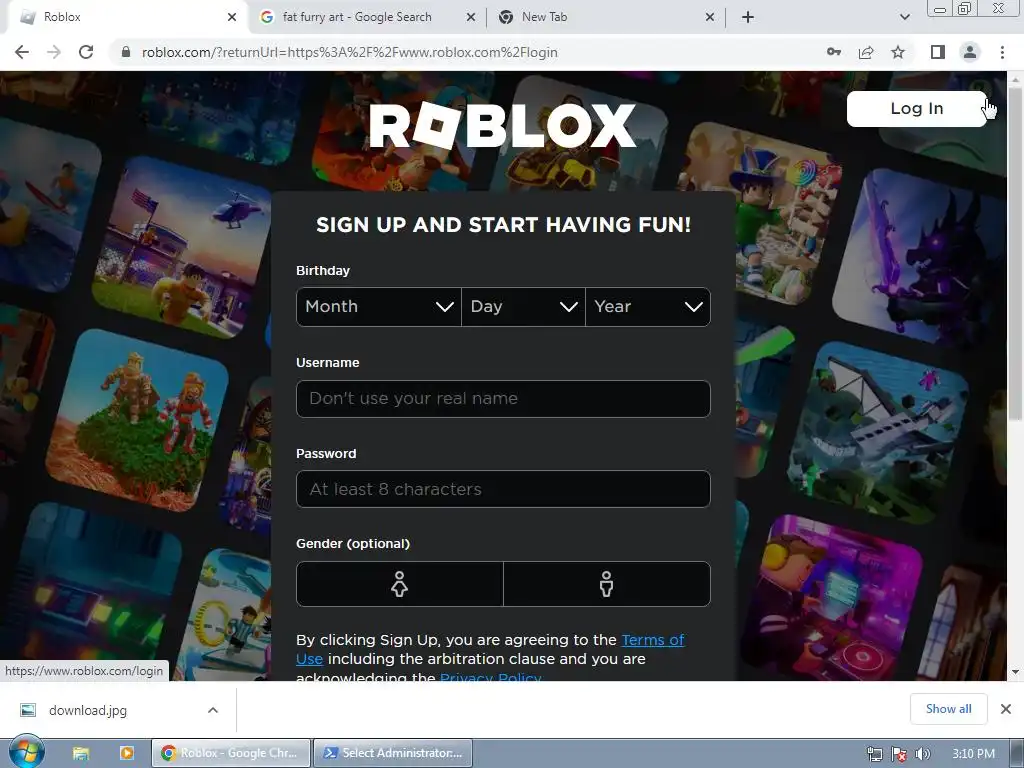
Task: Open Birthday Year dropdown
Action: coord(648,307)
